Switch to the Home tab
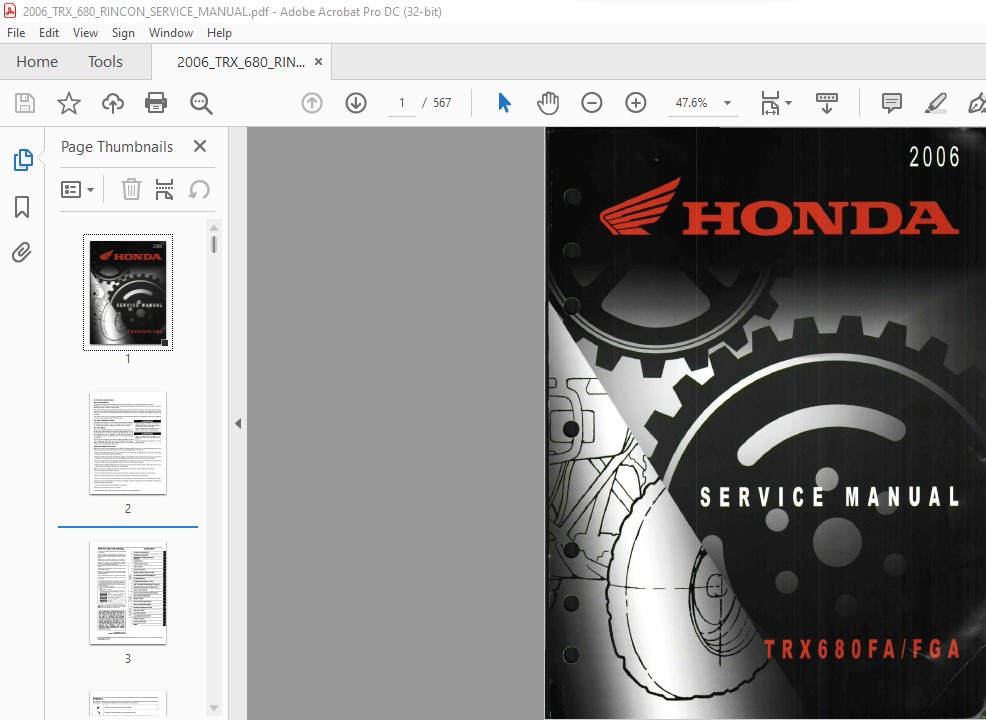Image resolution: width=986 pixels, height=720 pixels. (x=37, y=62)
